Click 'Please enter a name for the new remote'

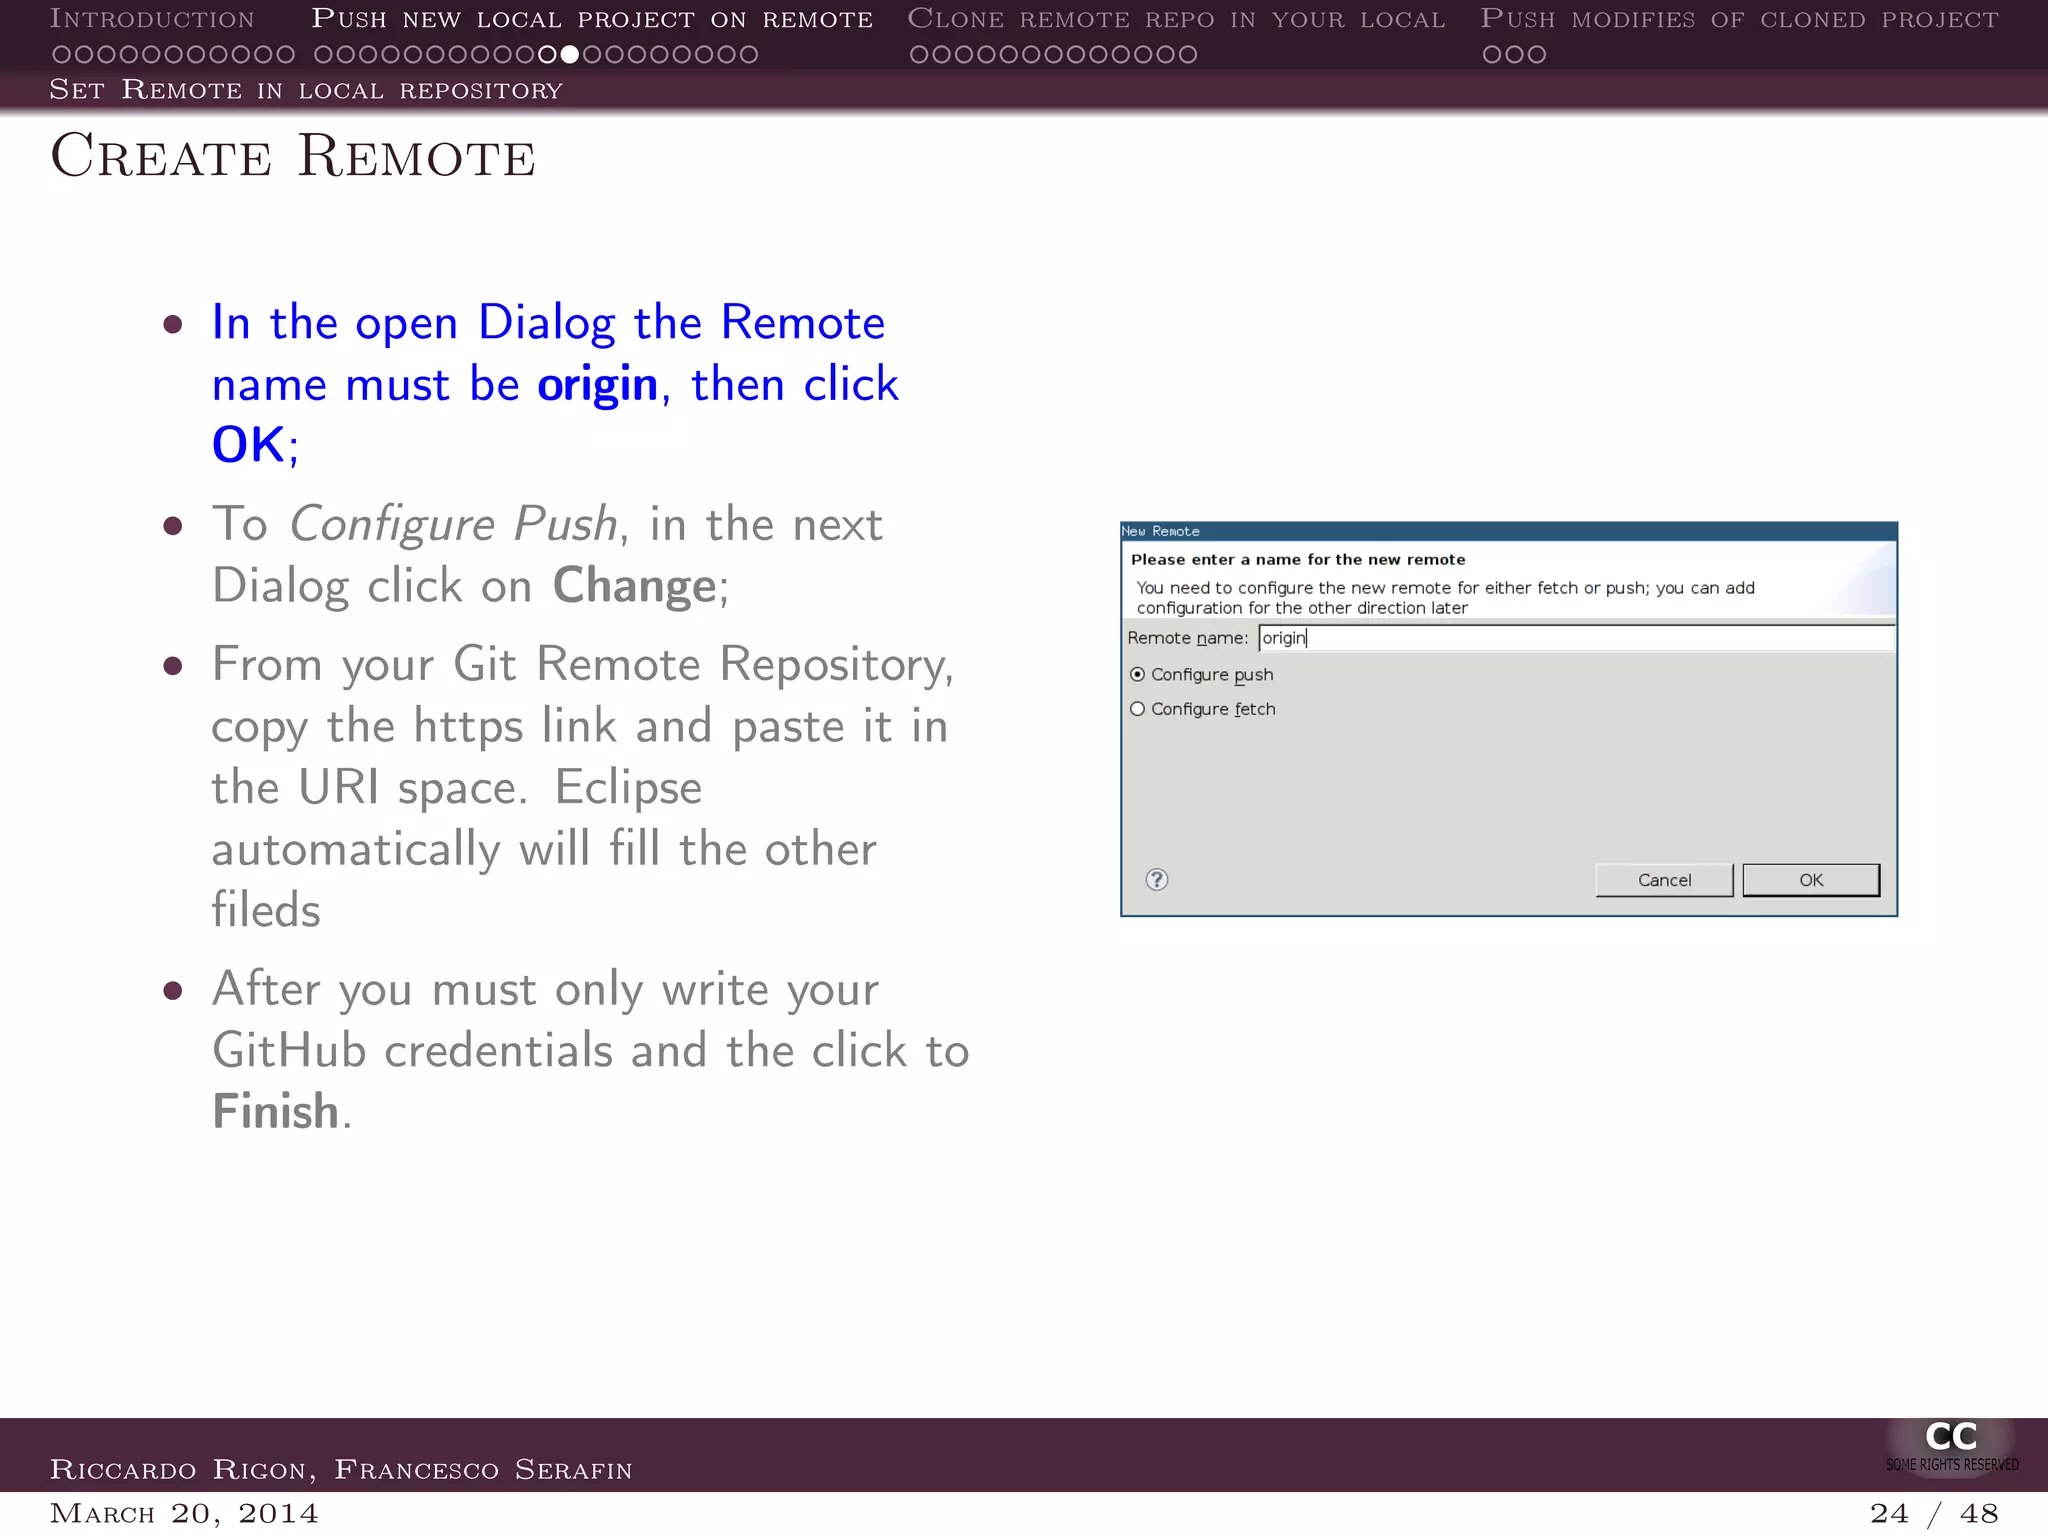[1298, 560]
